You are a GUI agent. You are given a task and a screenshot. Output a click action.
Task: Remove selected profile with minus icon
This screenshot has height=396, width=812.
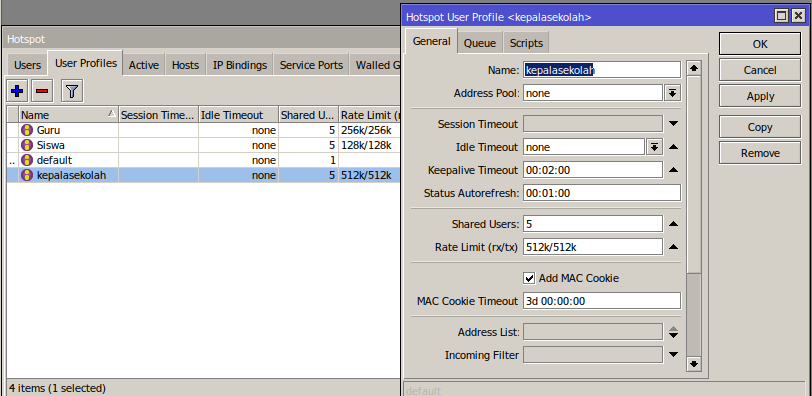click(x=42, y=92)
